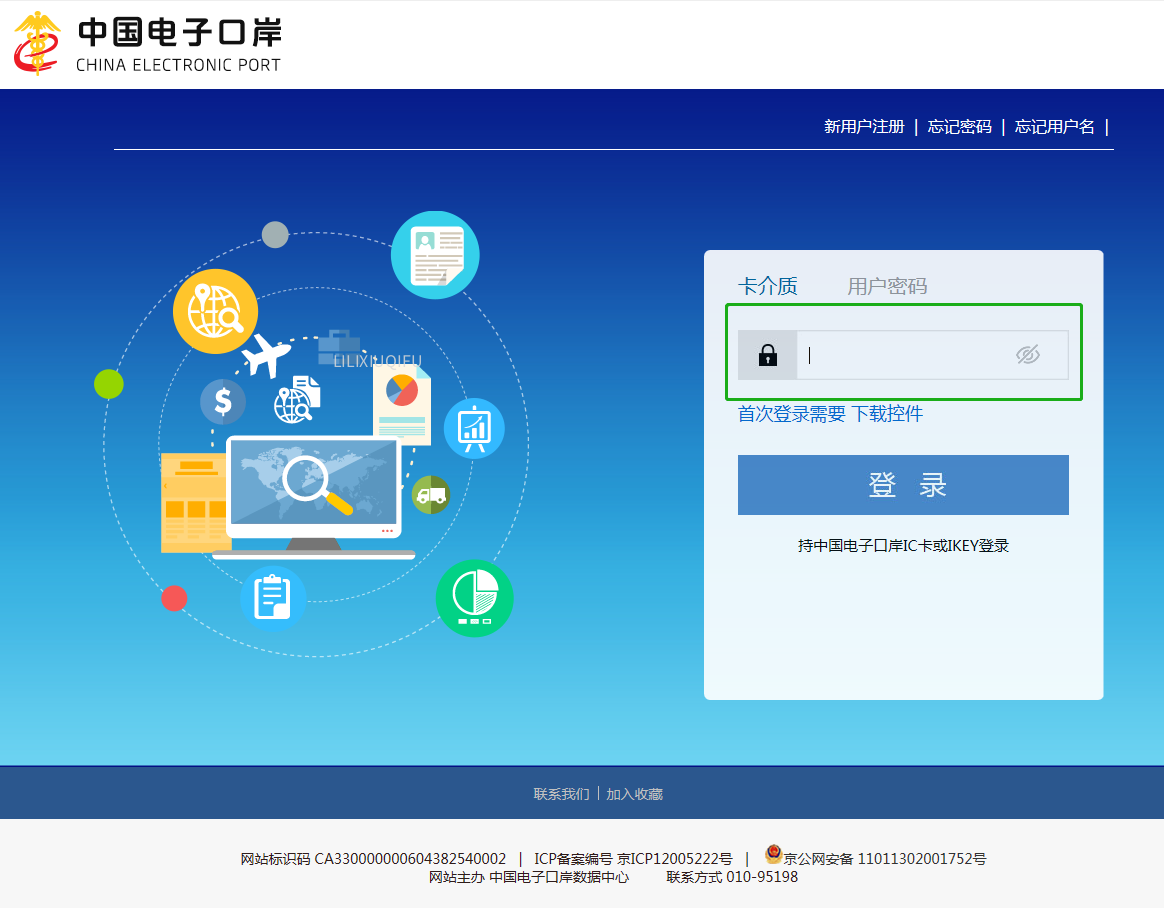Image resolution: width=1164 pixels, height=908 pixels.
Task: Click the padlock icon in password field
Action: click(767, 355)
